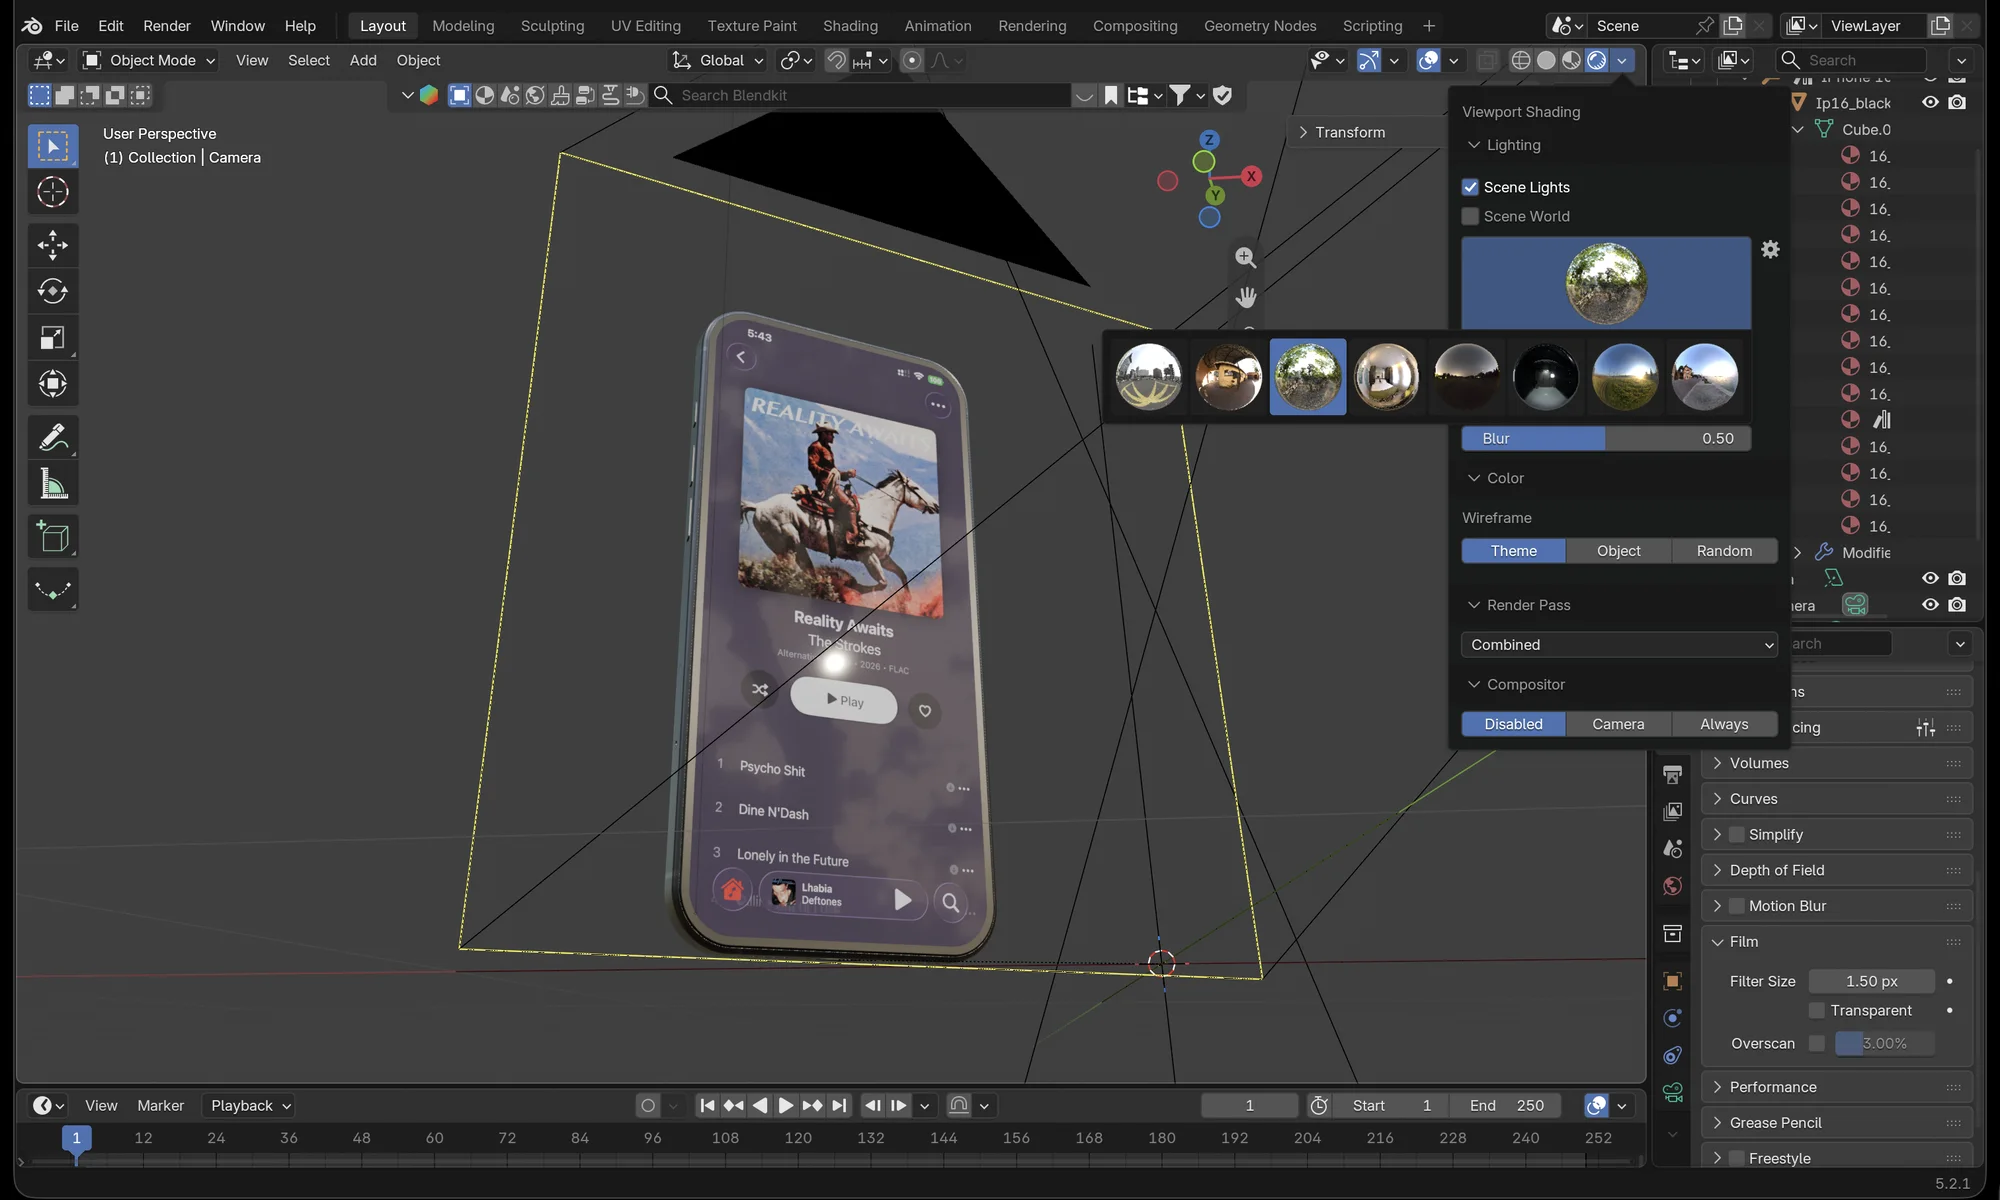The width and height of the screenshot is (2000, 1200).
Task: Set wireframe color to Object
Action: coord(1619,551)
